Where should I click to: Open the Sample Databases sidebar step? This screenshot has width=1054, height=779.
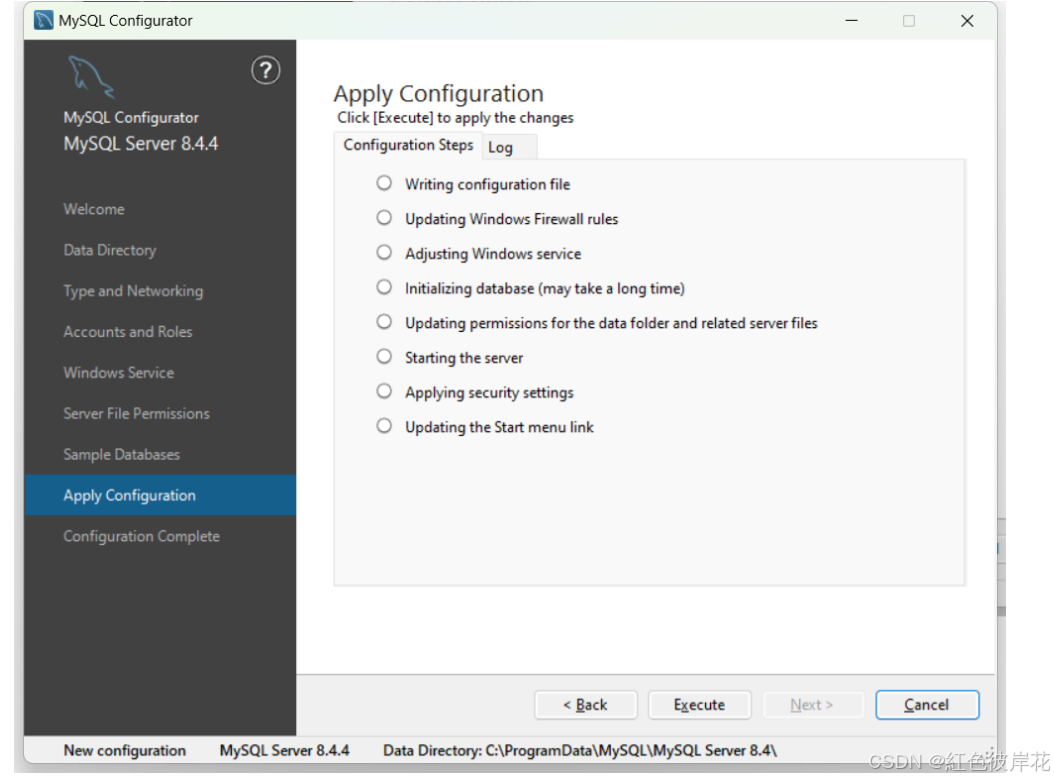(x=122, y=455)
